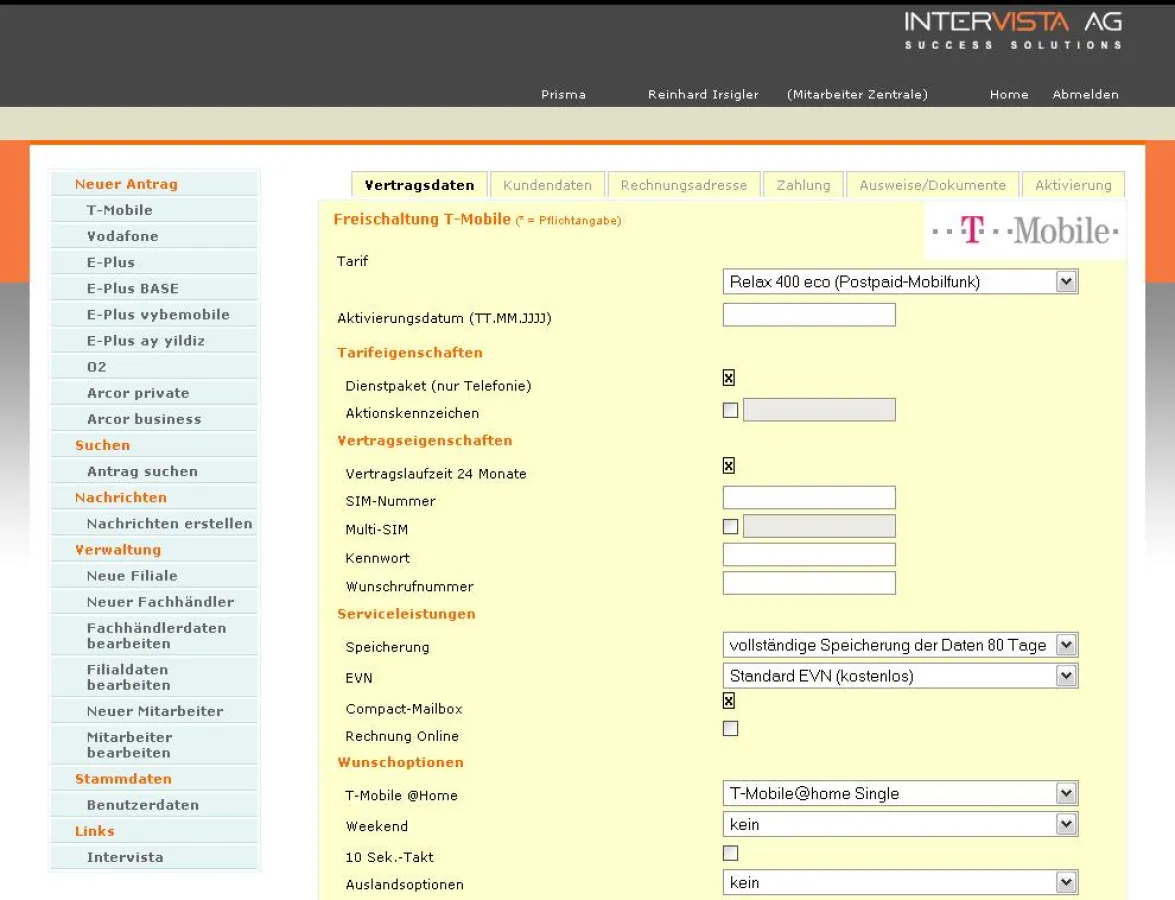The image size is (1175, 900).
Task: Tick the 10 Sek.-Takt checkbox
Action: (x=730, y=853)
